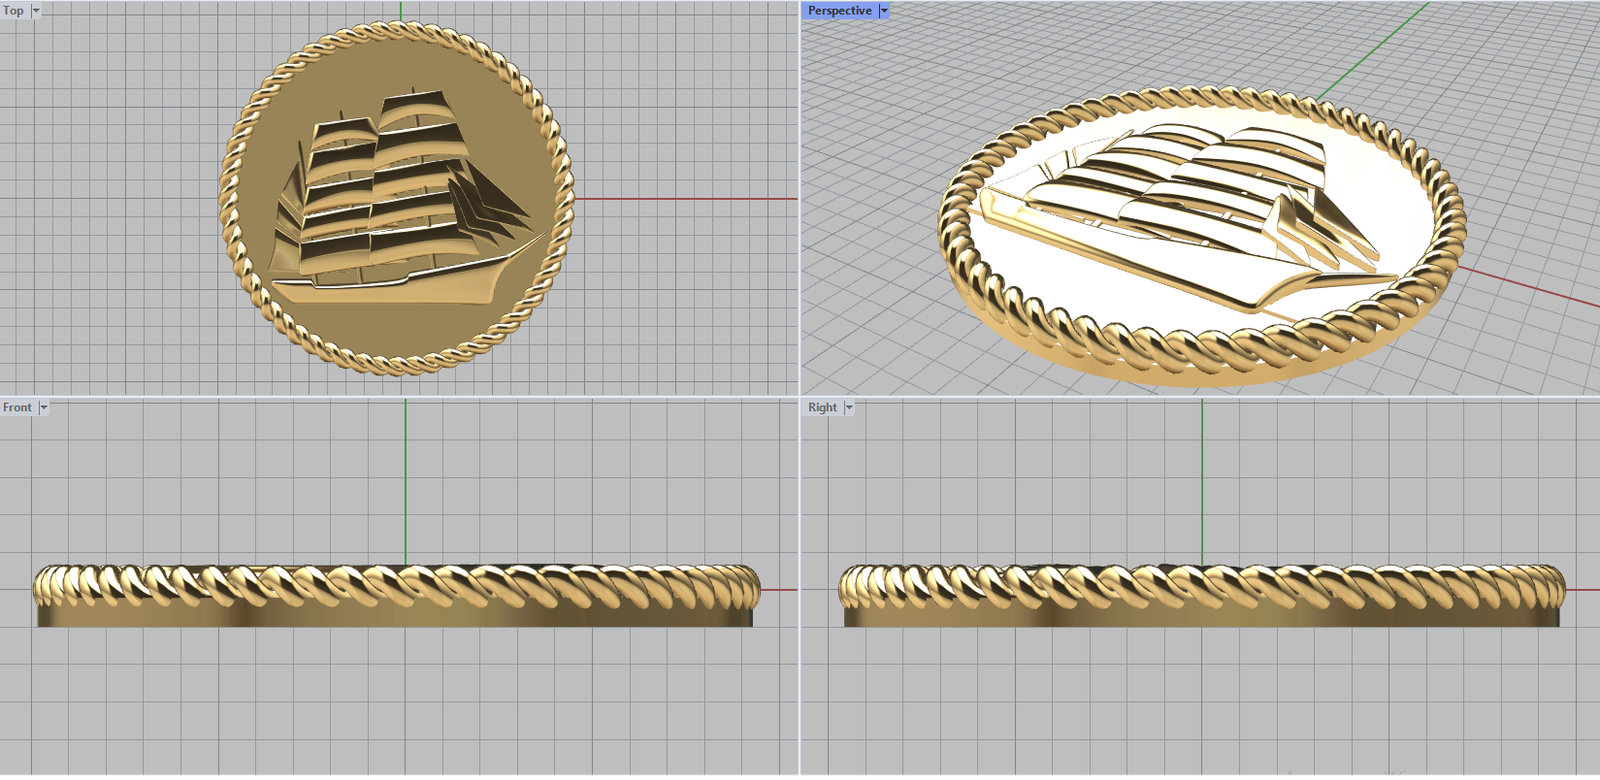Expand the Right viewport menu arrow
This screenshot has width=1600, height=780.
pos(849,408)
